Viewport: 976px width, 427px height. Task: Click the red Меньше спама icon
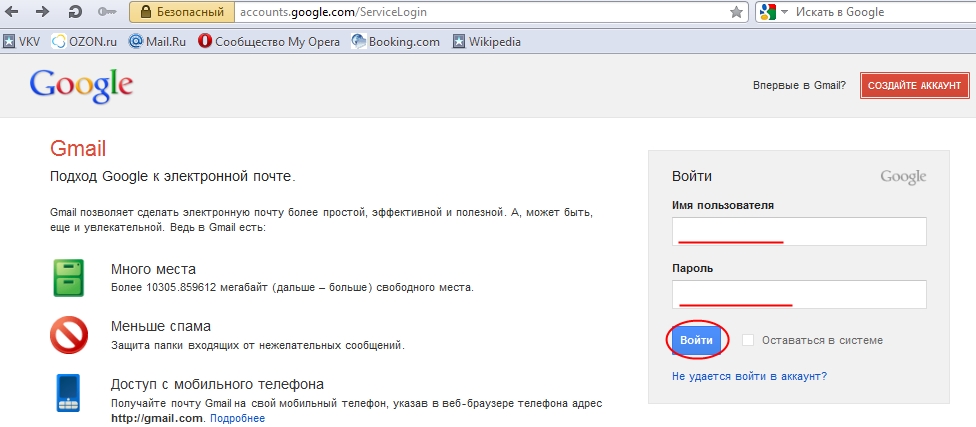69,335
